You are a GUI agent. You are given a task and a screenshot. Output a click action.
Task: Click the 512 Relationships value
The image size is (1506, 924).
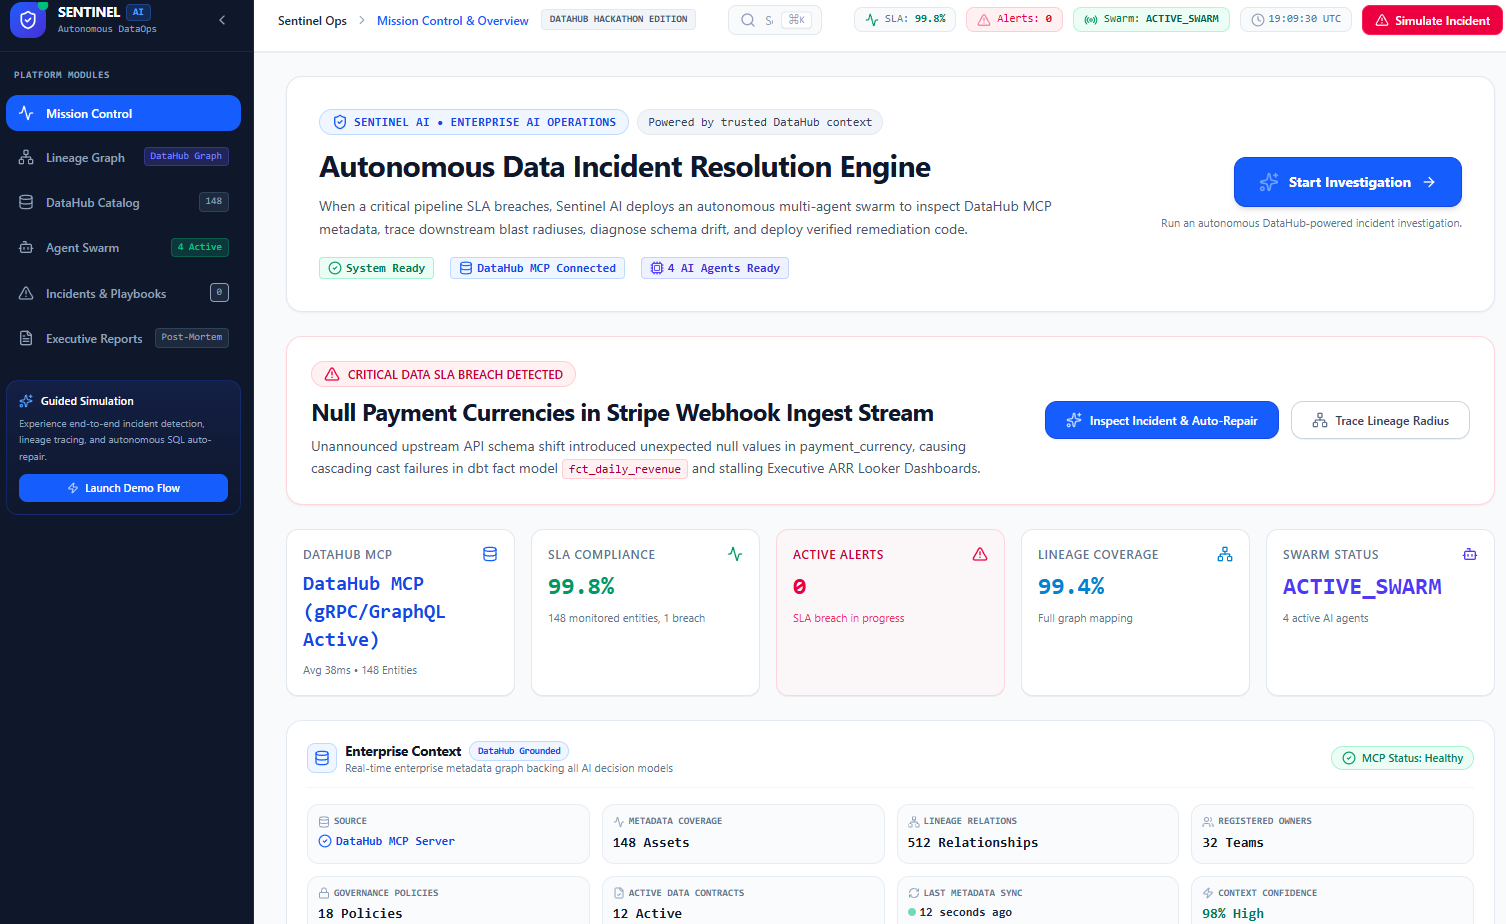pos(973,843)
